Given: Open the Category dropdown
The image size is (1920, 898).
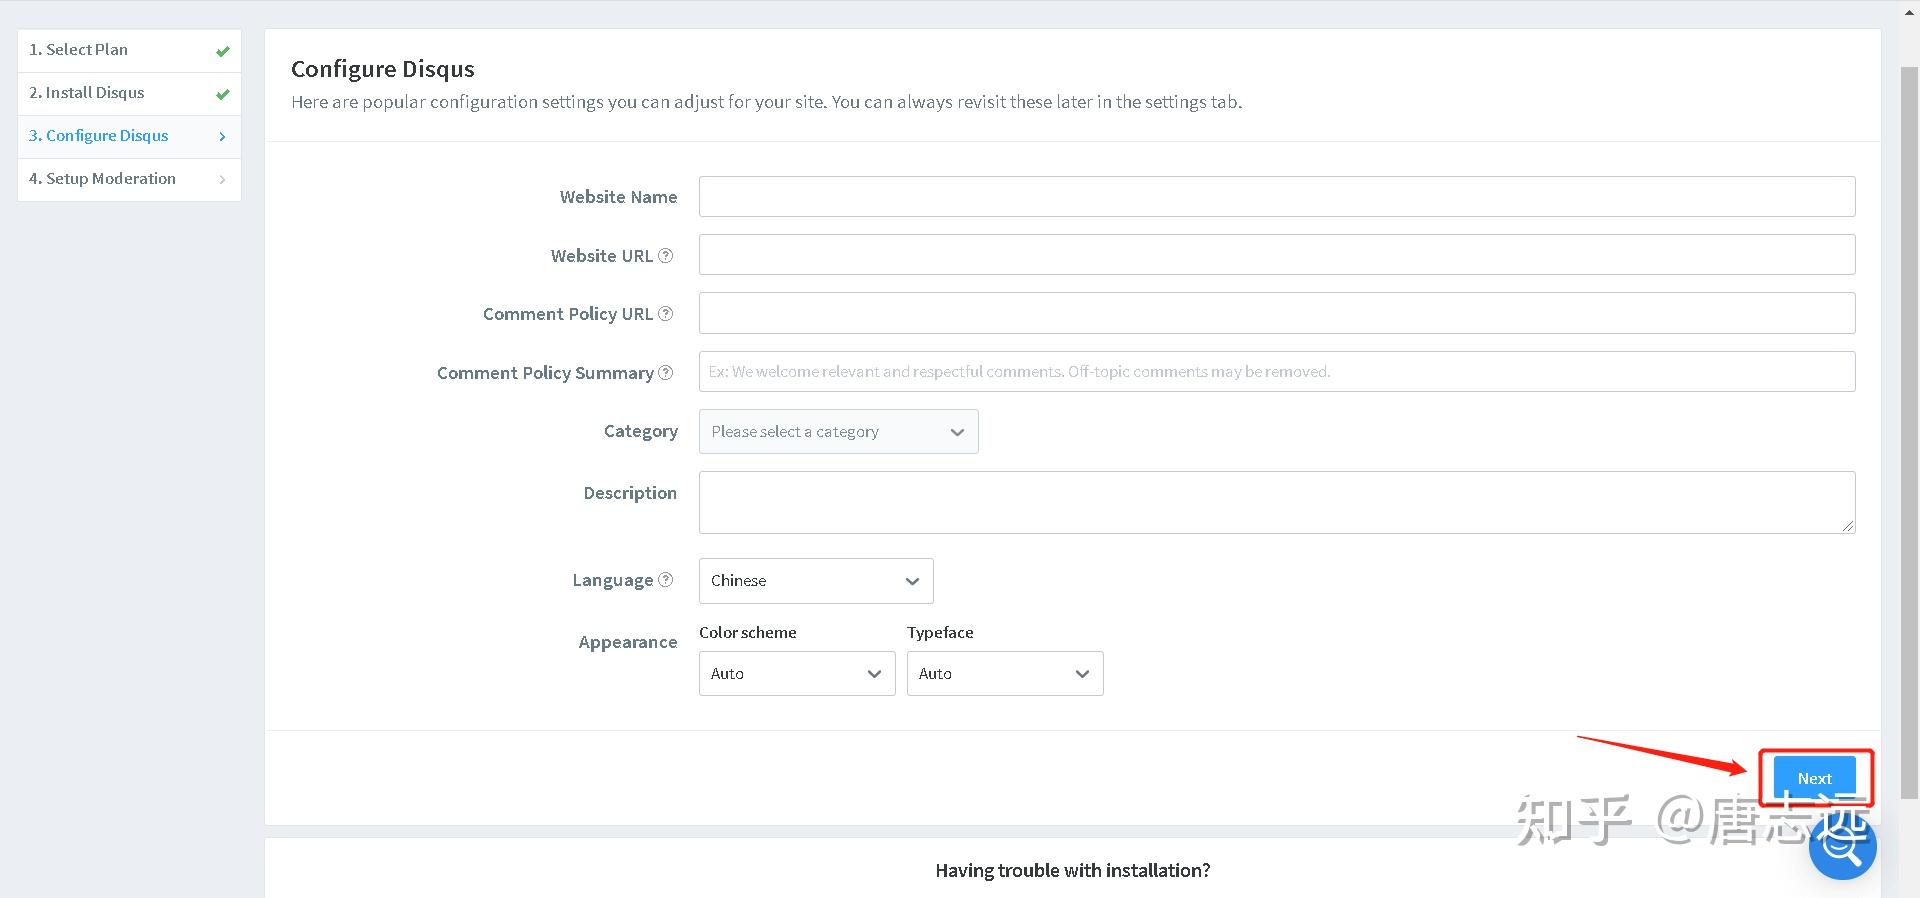Looking at the screenshot, I should [x=838, y=432].
